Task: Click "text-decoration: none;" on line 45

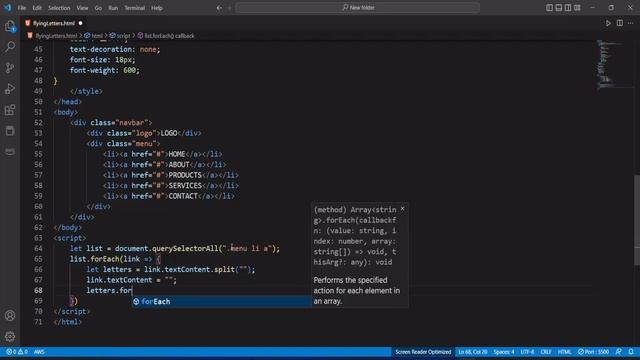Action: (x=115, y=49)
